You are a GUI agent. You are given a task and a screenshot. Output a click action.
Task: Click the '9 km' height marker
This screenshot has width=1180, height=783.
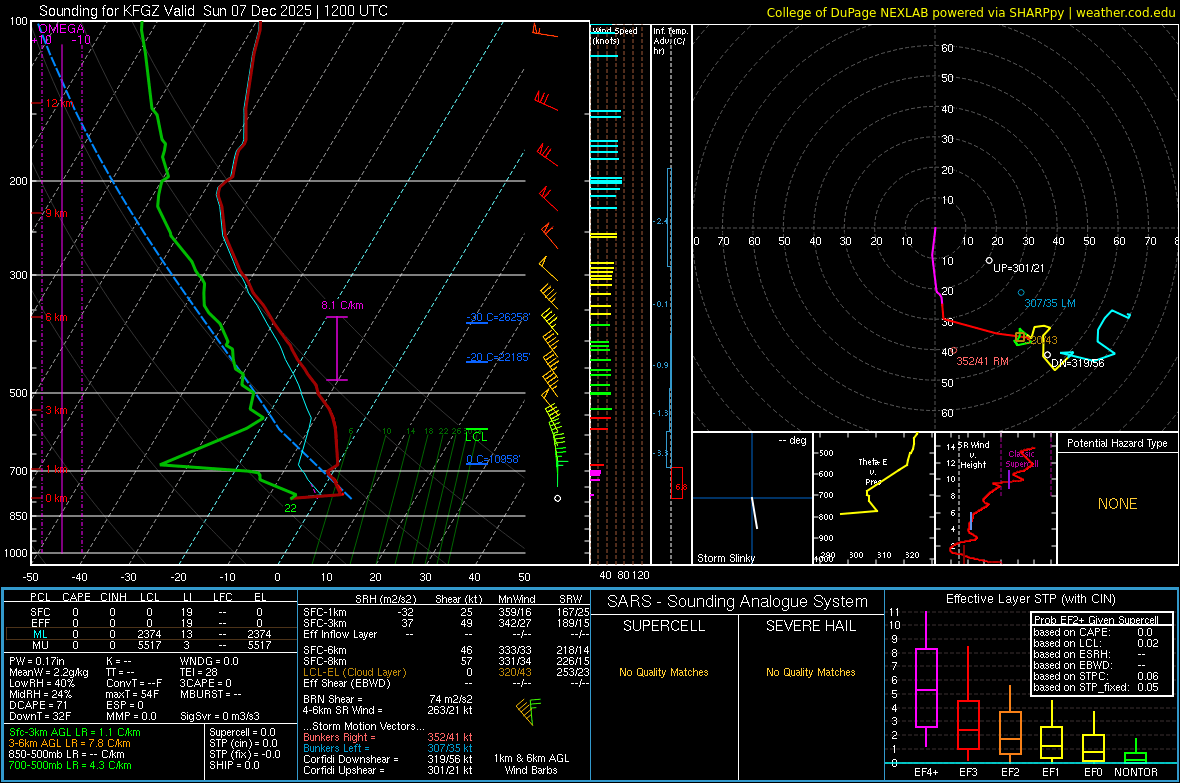(56, 213)
